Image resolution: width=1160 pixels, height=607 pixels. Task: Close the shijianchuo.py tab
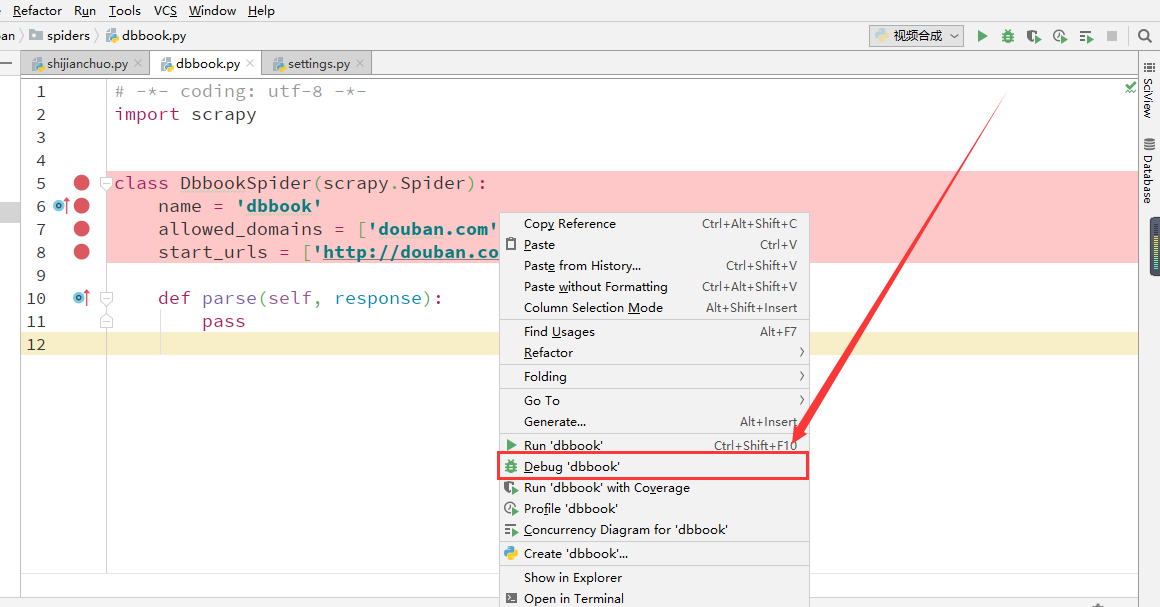[x=138, y=64]
